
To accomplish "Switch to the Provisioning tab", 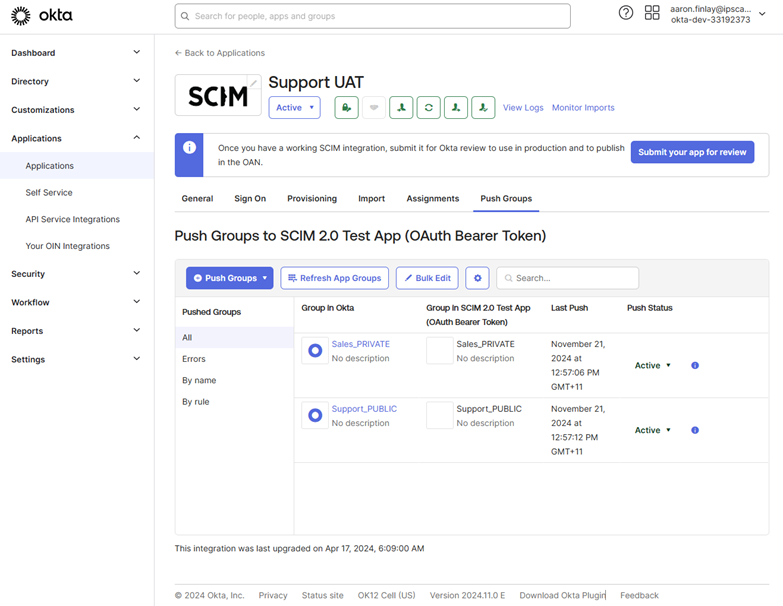I will coord(312,199).
